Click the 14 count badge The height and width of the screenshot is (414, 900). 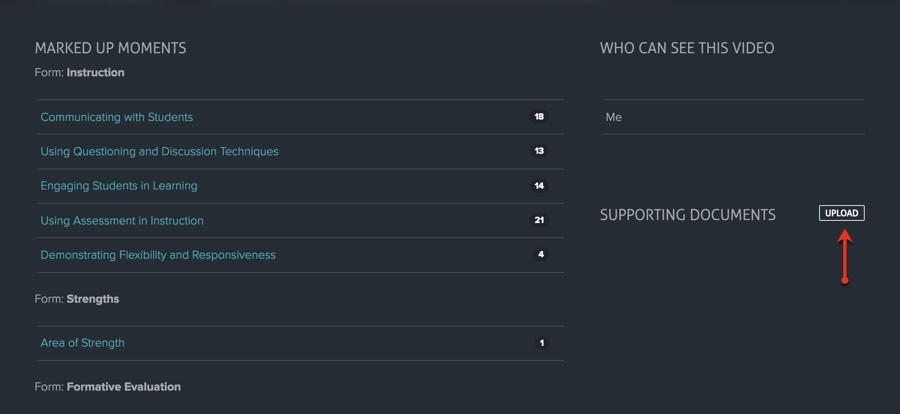point(539,185)
